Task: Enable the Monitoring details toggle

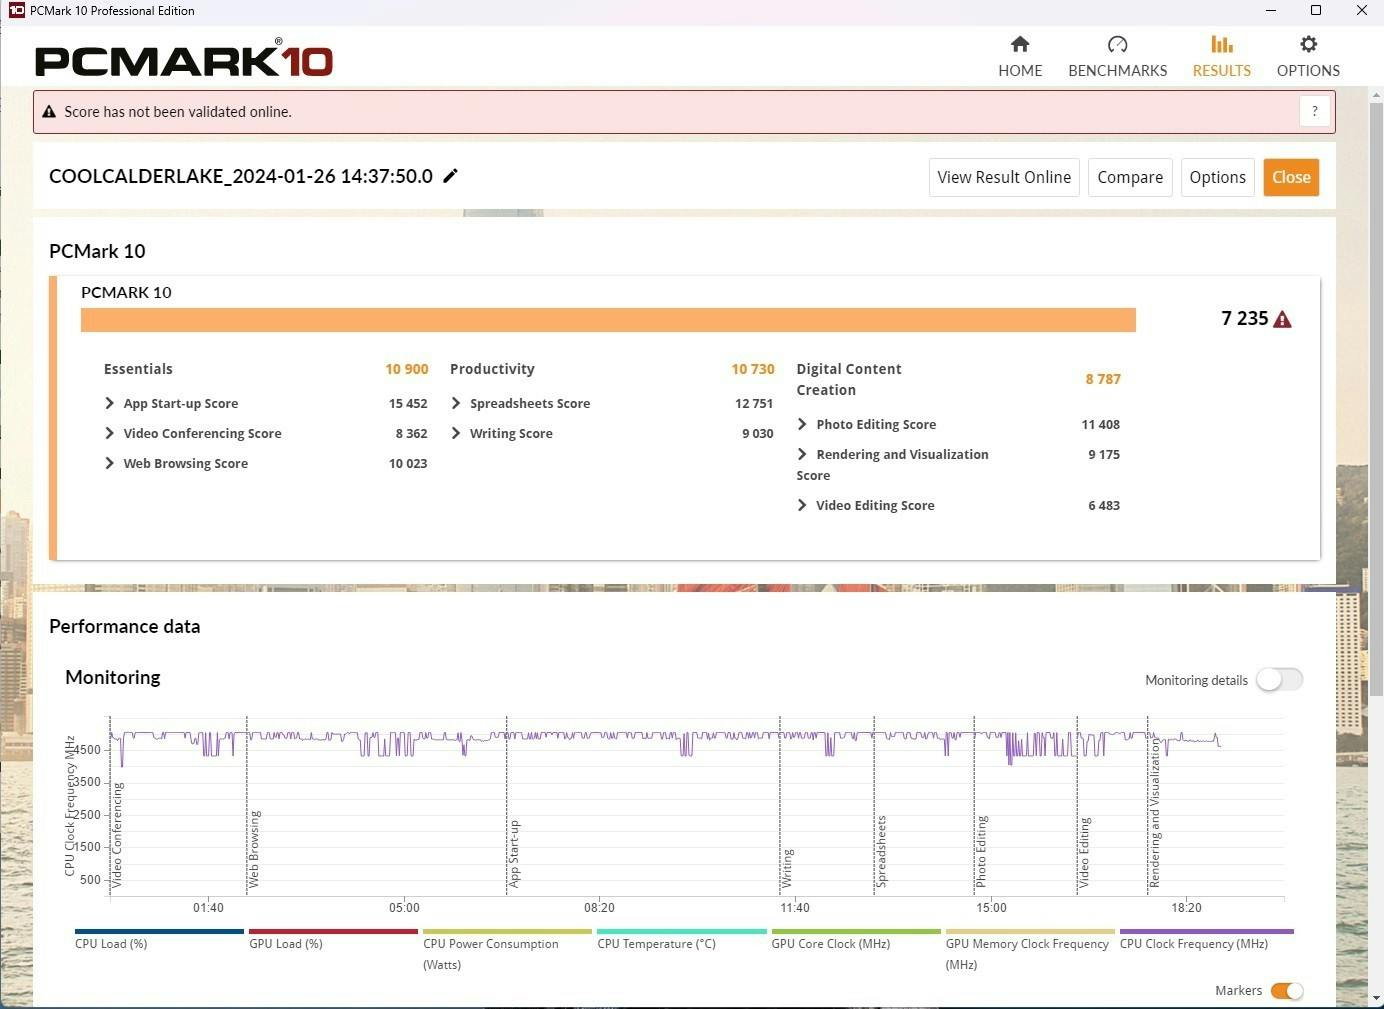Action: point(1280,680)
